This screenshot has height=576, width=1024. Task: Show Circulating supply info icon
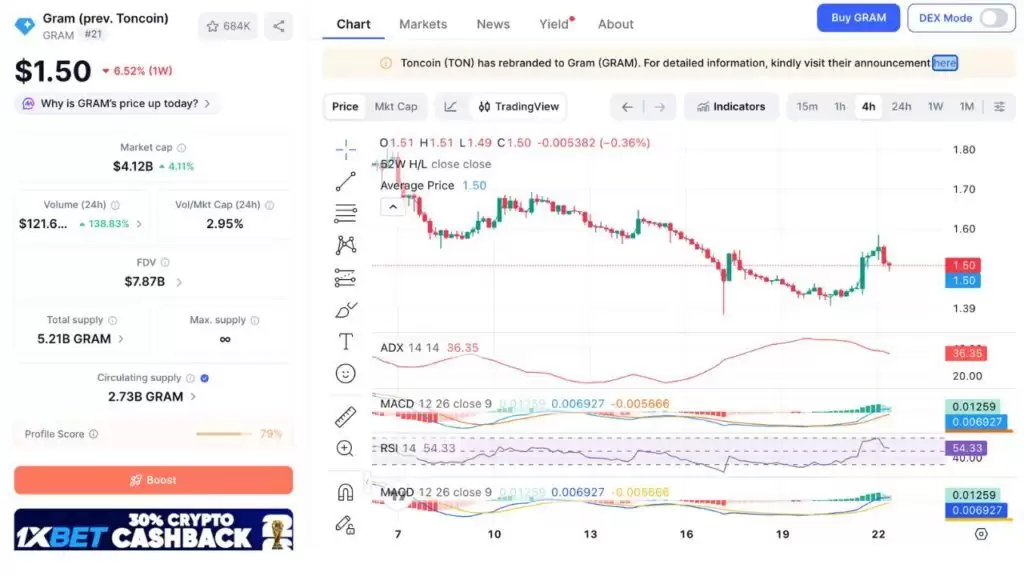click(x=190, y=378)
